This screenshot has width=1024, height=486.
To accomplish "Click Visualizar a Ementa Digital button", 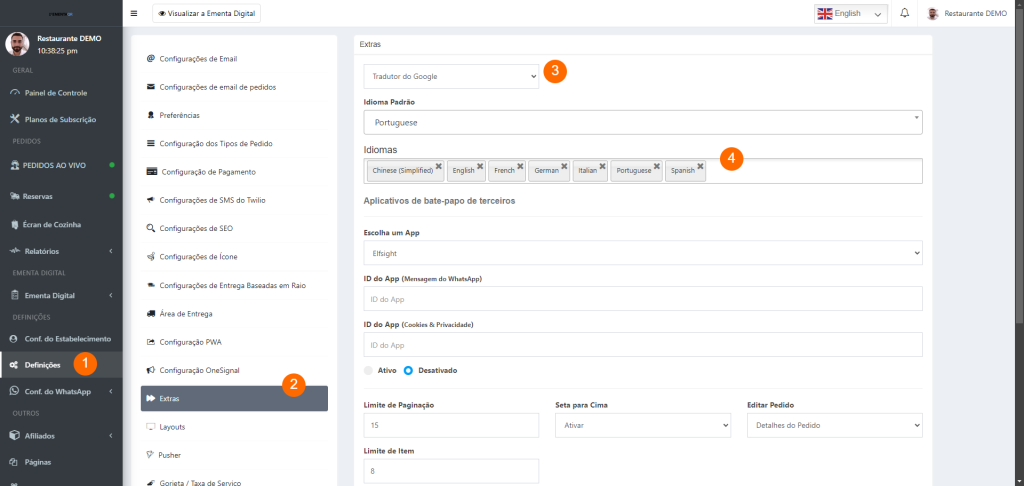I will [x=206, y=14].
